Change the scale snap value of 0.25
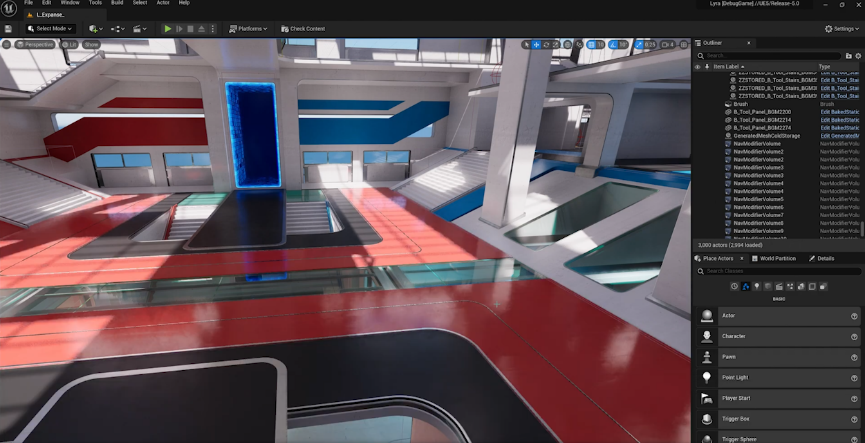This screenshot has width=865, height=443. pyautogui.click(x=650, y=45)
